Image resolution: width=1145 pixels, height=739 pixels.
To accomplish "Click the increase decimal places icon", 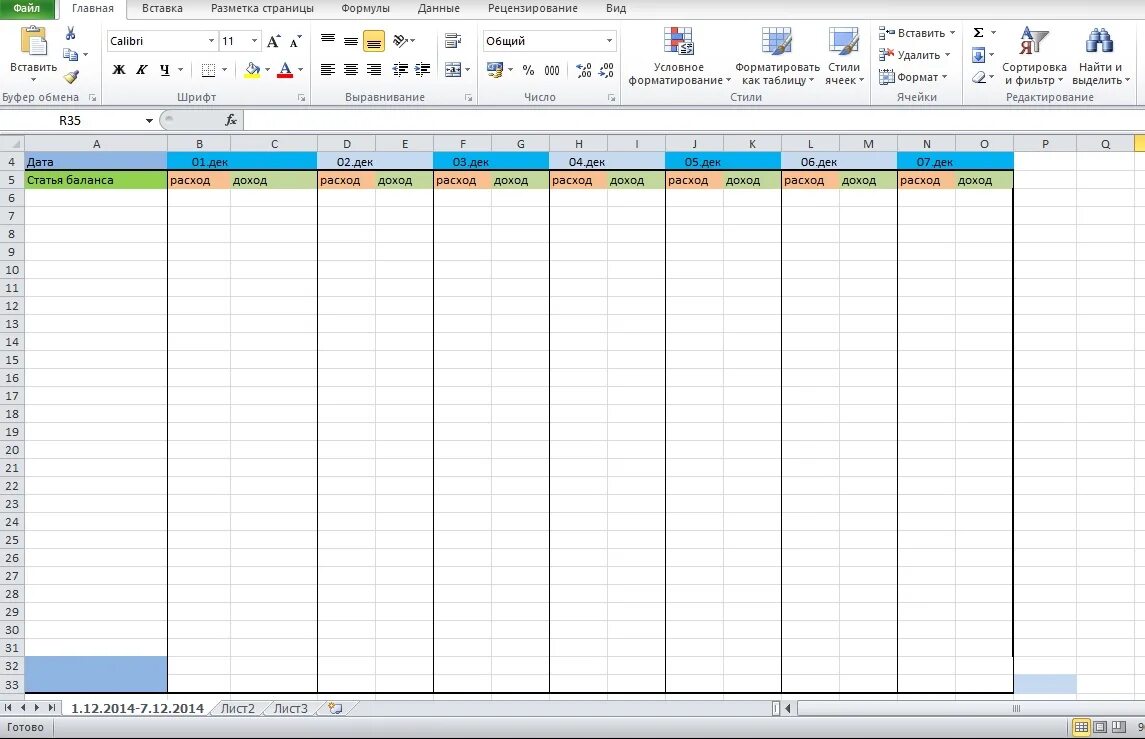I will 583,70.
